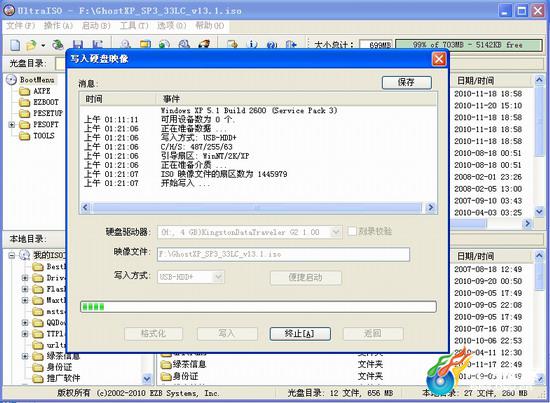Click the date 2008-02-05 13:00 row
The height and width of the screenshot is (403, 550).
click(x=488, y=189)
